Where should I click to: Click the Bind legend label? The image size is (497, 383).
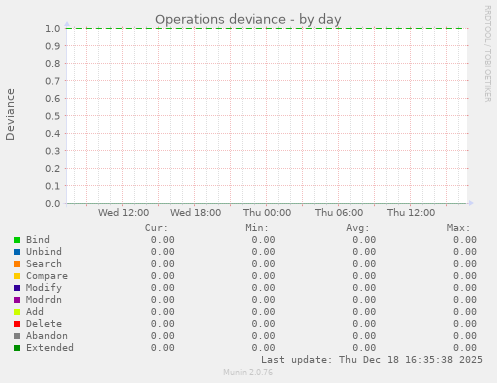click(38, 240)
